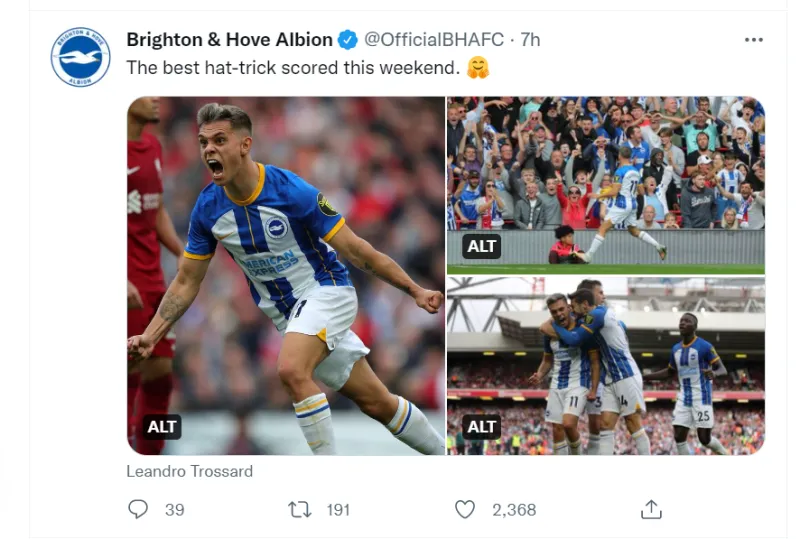This screenshot has width=800, height=539.
Task: Click the hugging face emoji in tweet
Action: coord(479,68)
